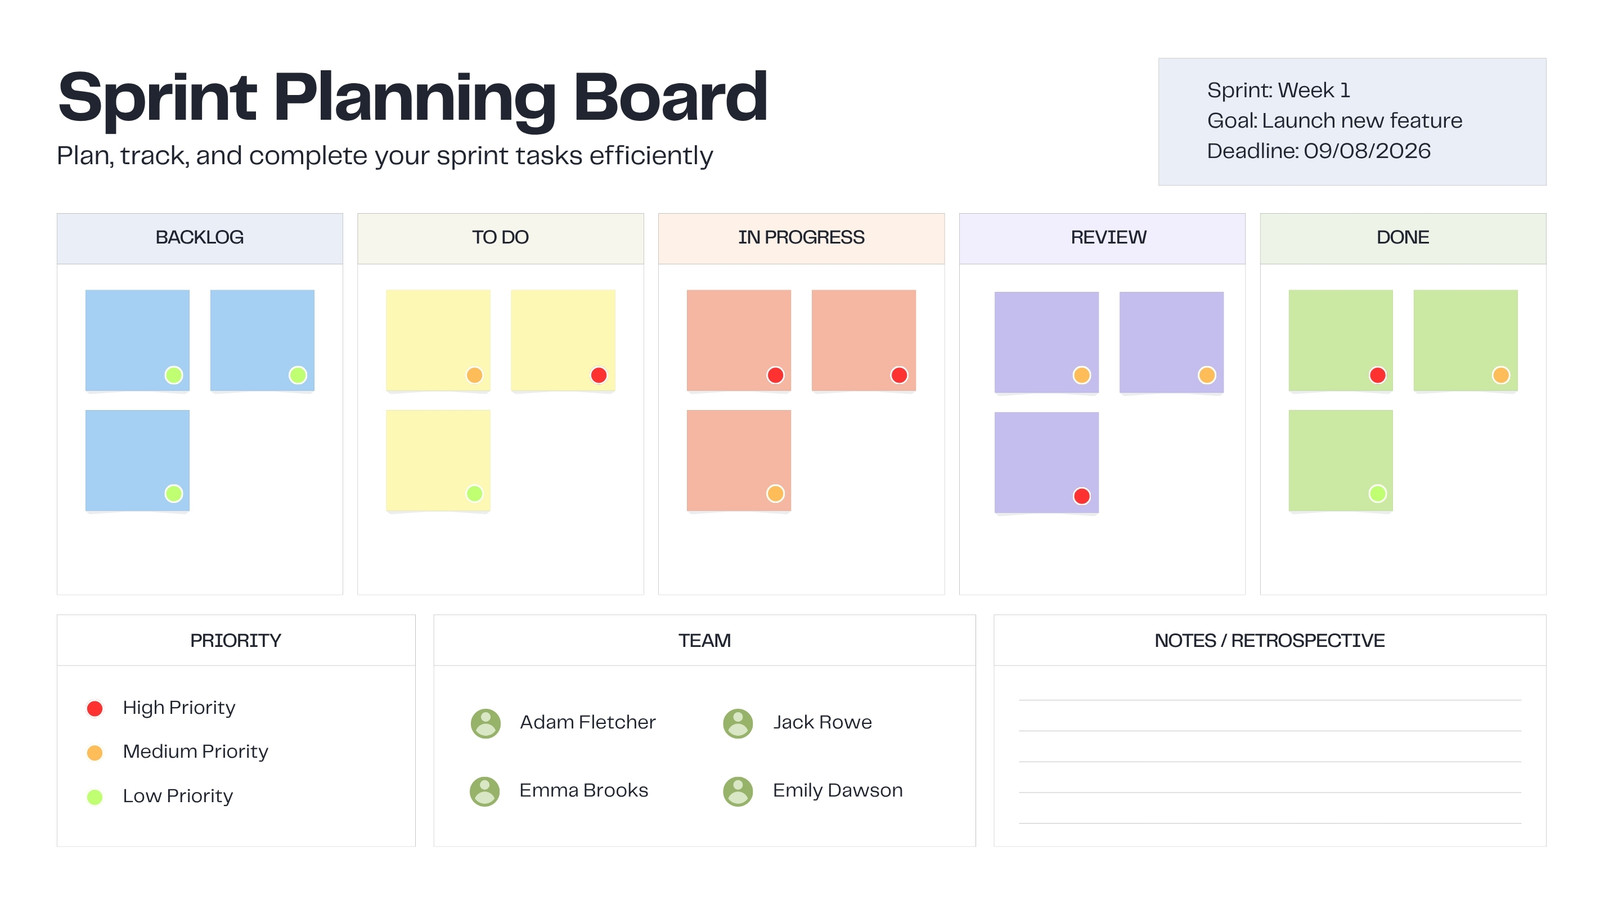Click the DONE column header
Viewport: 1600px width, 900px height.
pyautogui.click(x=1403, y=238)
